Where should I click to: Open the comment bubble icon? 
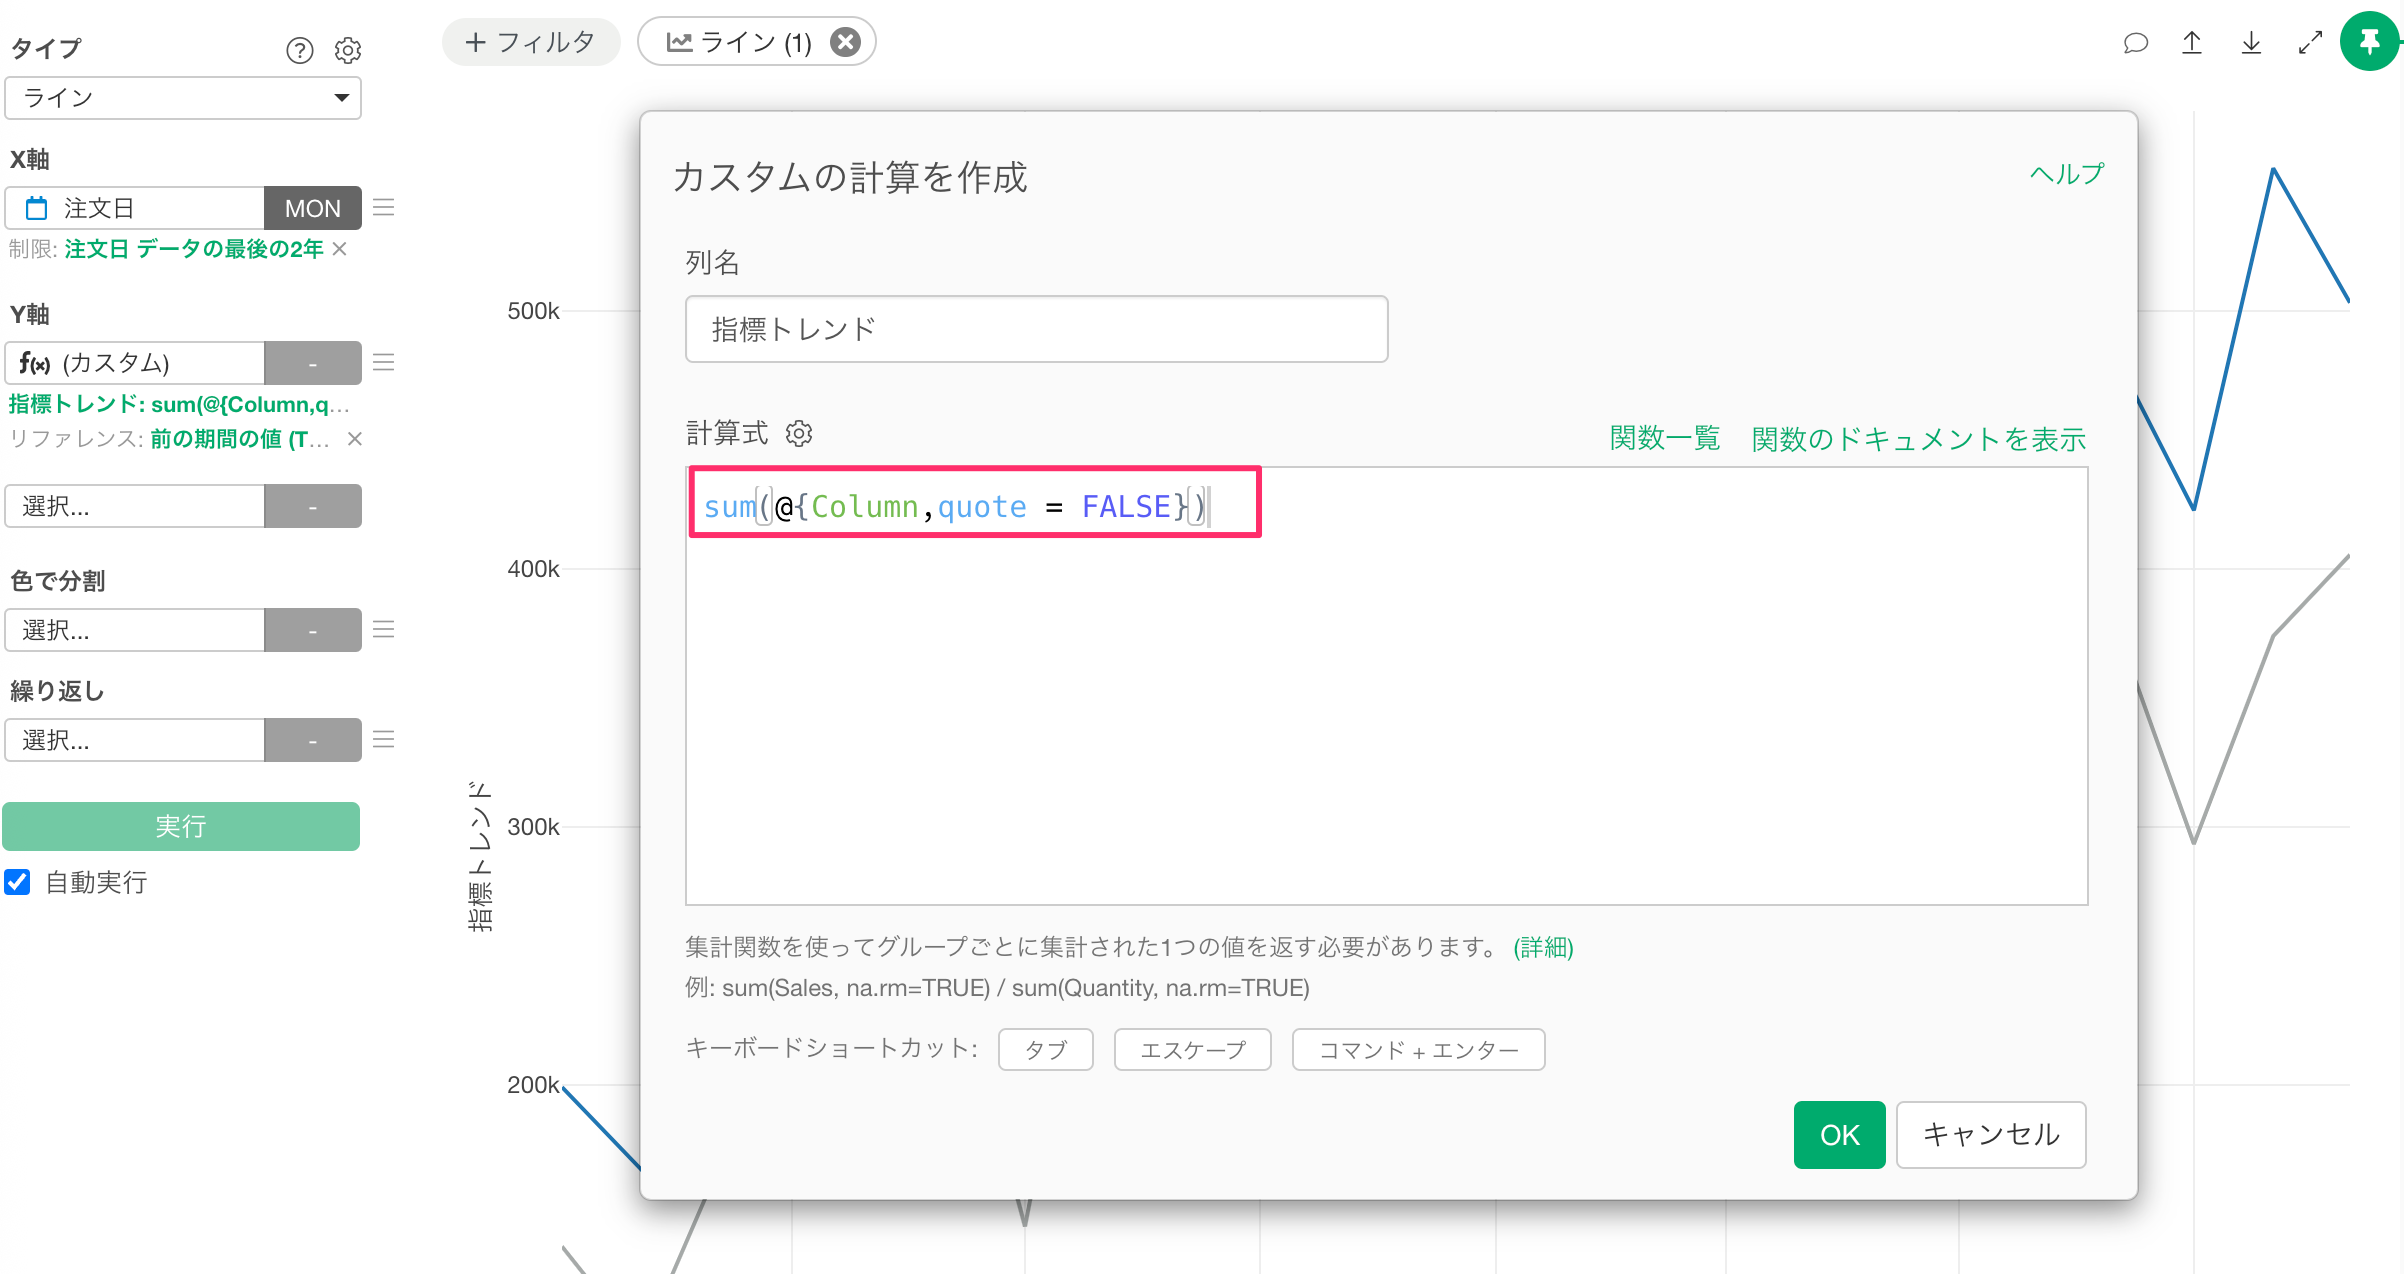click(2135, 43)
